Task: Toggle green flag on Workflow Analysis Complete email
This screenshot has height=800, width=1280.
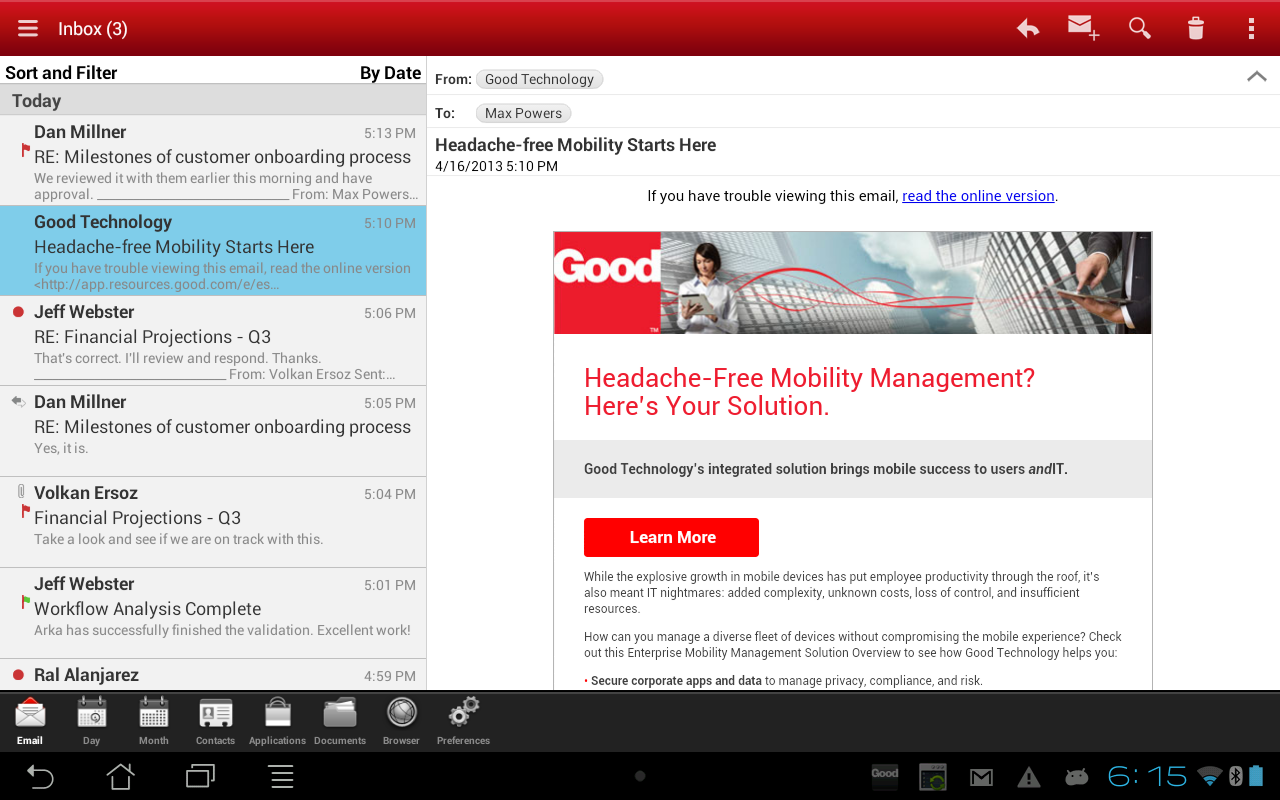Action: point(26,602)
